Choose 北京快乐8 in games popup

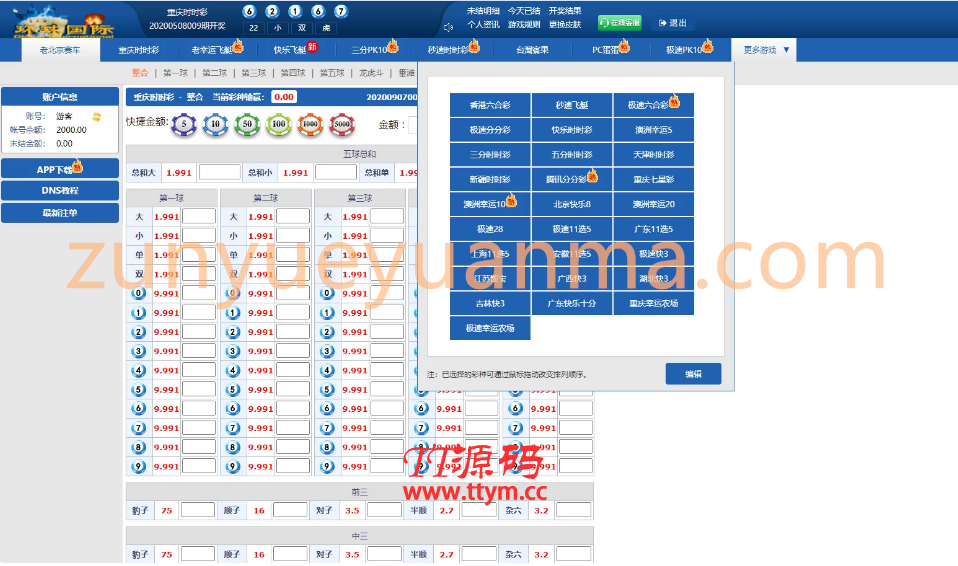click(x=572, y=204)
